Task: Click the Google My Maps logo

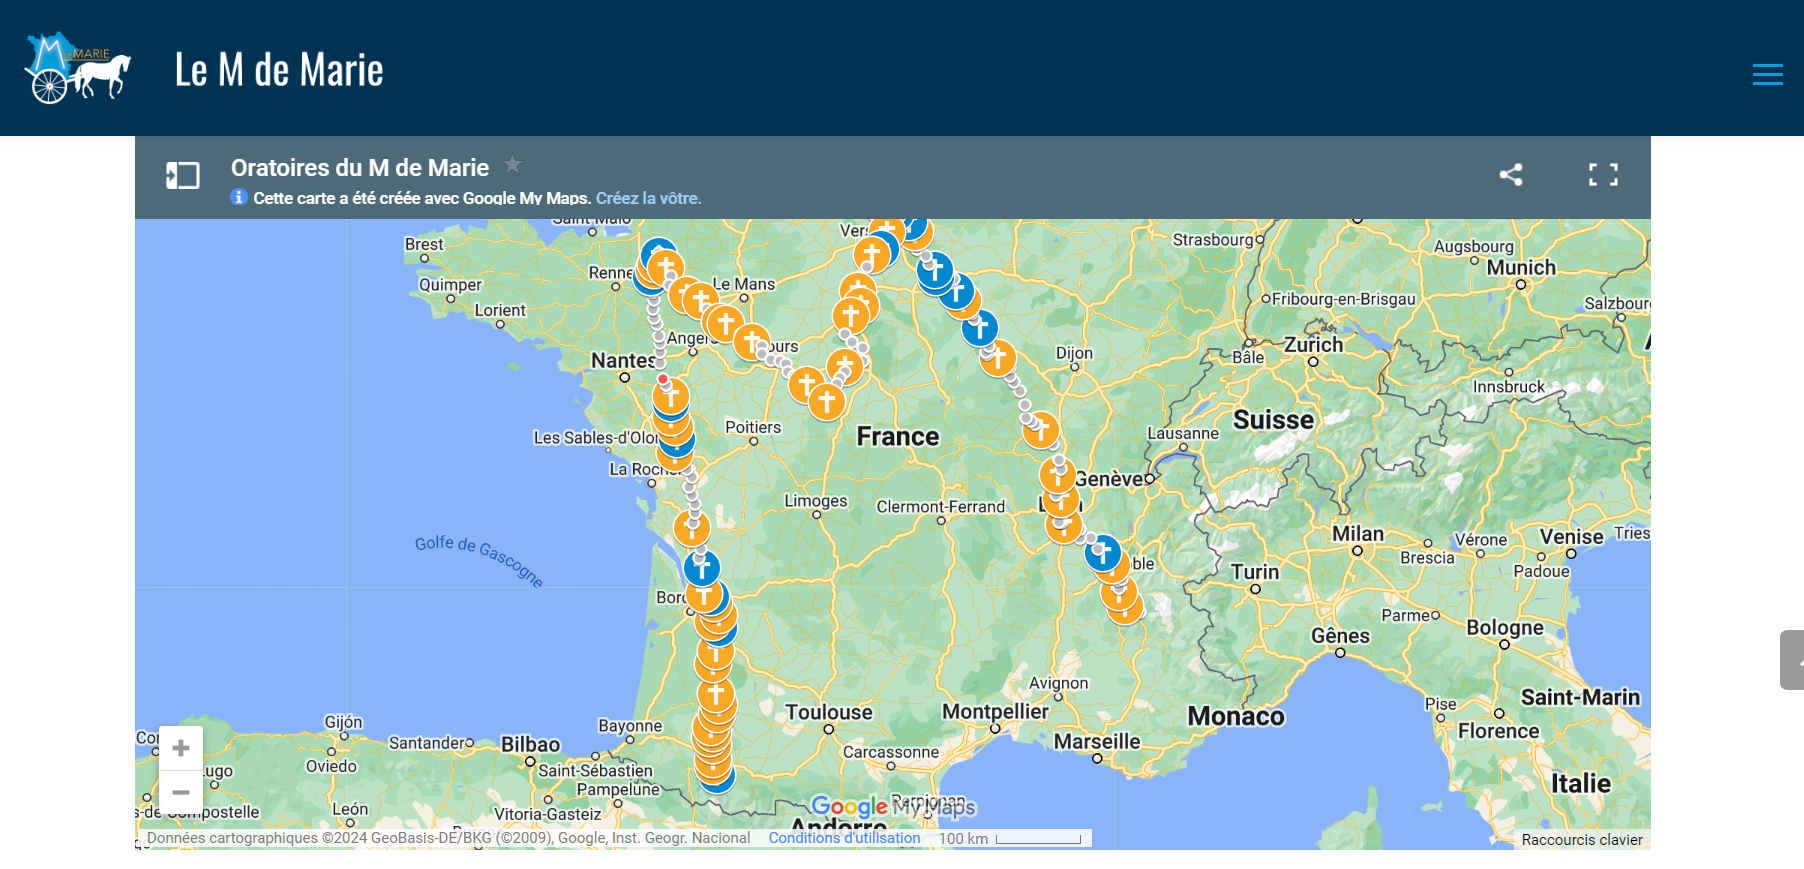Action: point(892,806)
